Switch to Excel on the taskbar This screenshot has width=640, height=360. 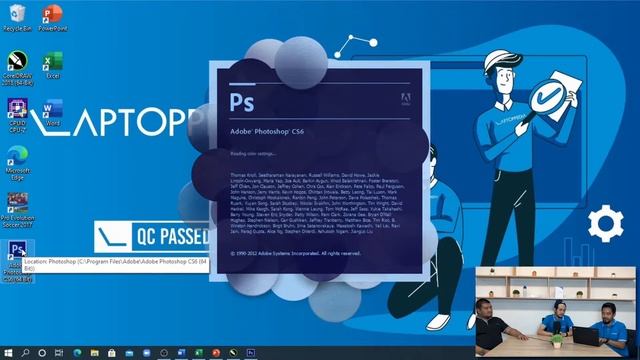coord(199,353)
